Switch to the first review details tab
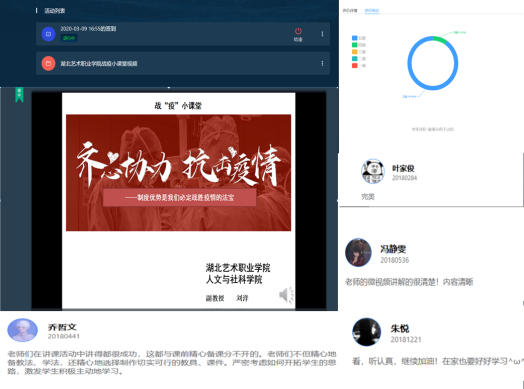This screenshot has height=389, width=524. [350, 11]
